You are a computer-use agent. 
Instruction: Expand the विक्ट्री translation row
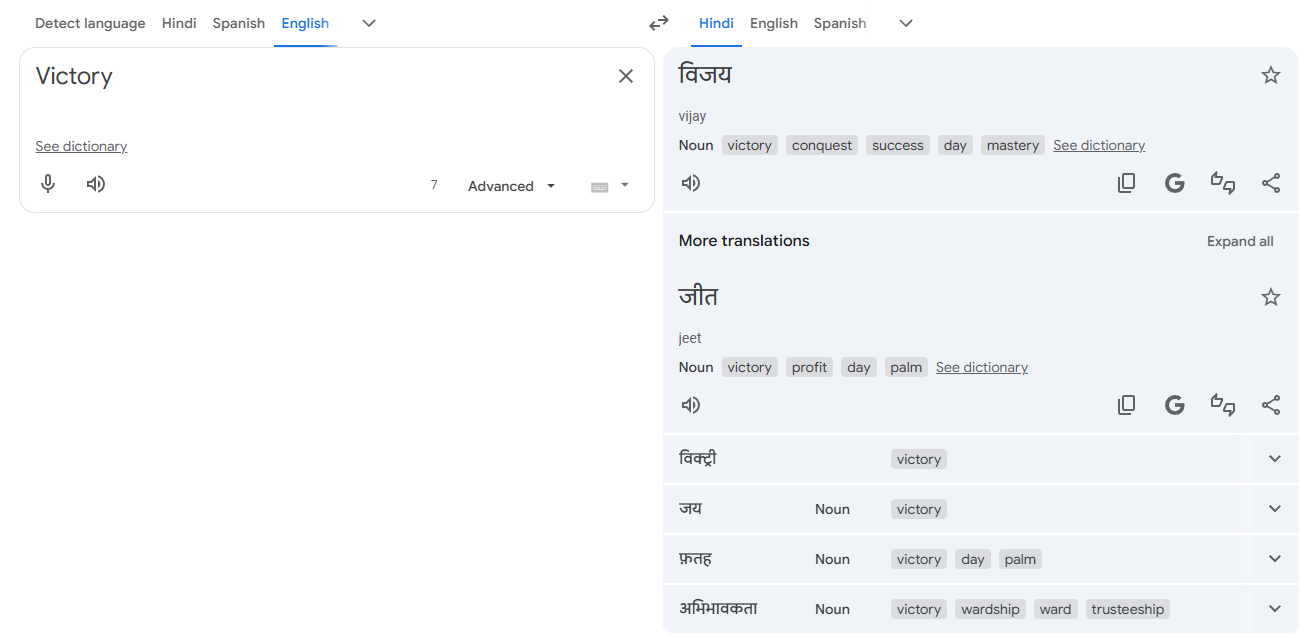(1275, 459)
